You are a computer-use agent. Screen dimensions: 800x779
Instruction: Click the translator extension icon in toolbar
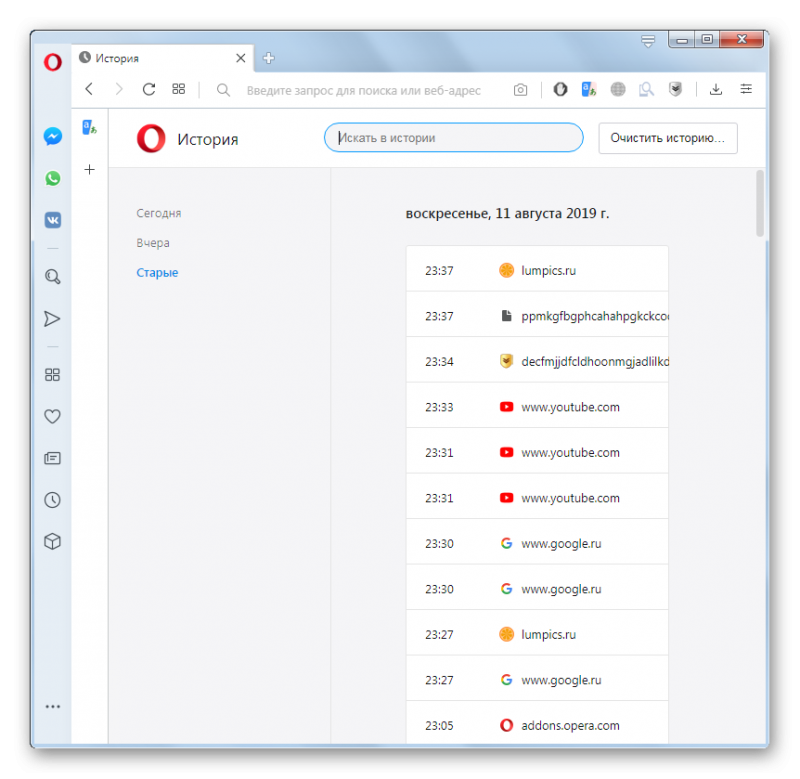(589, 89)
